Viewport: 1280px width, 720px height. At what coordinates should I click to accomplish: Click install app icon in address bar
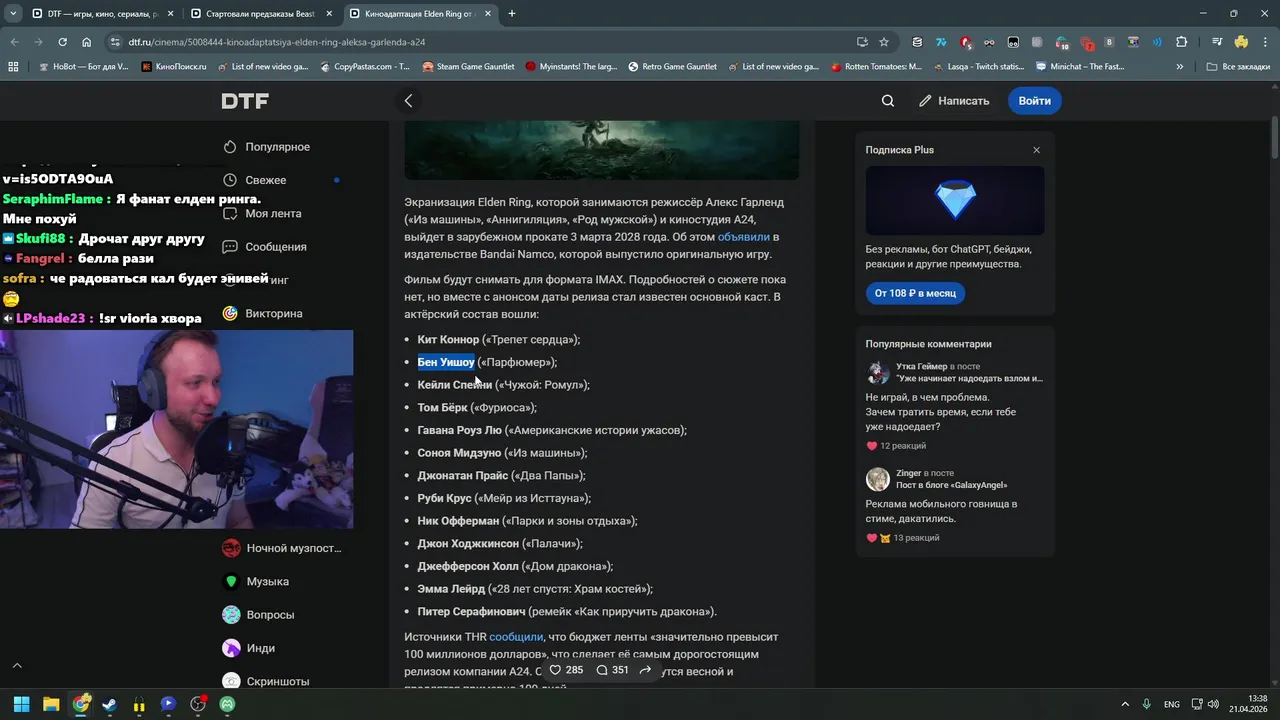(x=862, y=42)
